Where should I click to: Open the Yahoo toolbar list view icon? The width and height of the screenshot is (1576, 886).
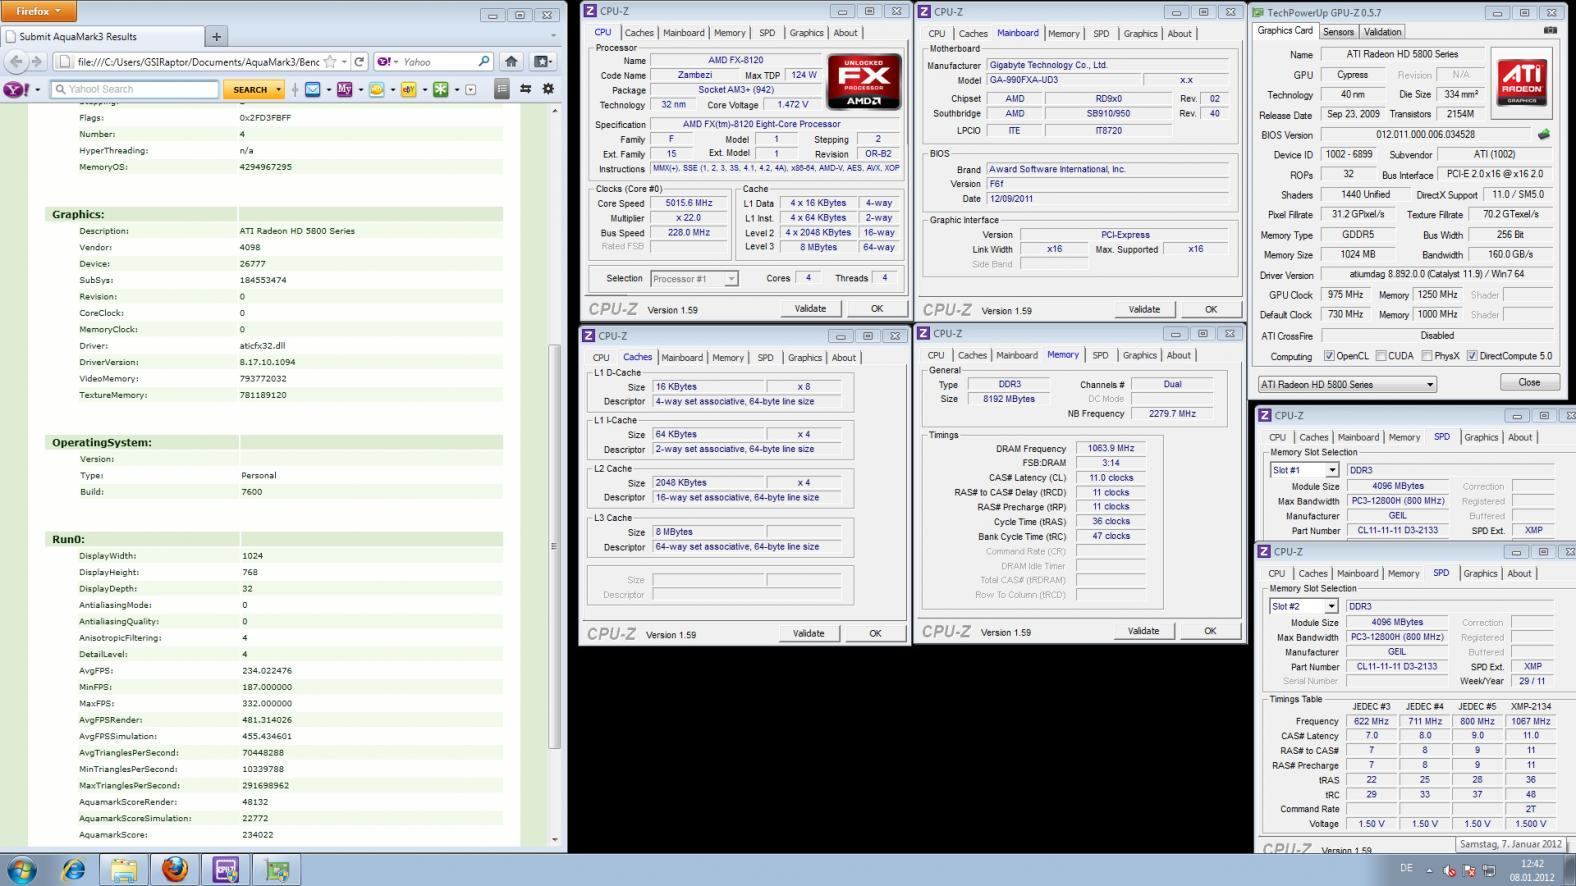coord(502,89)
